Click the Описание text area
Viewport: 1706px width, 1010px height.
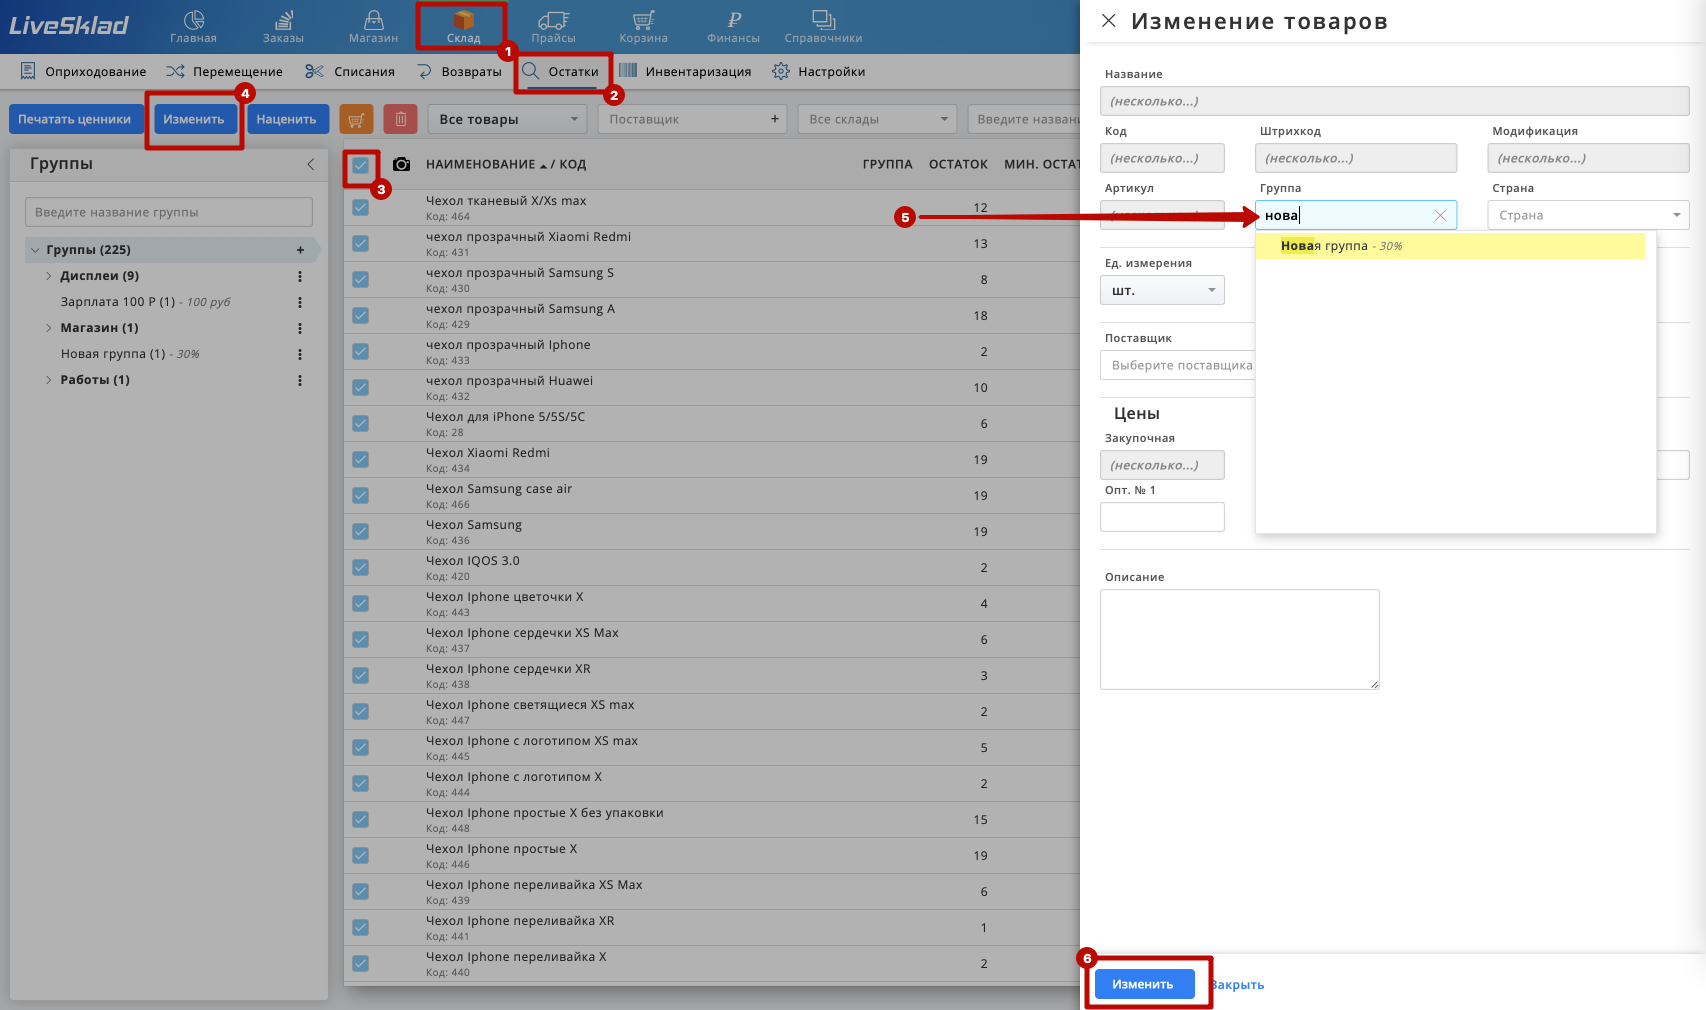tap(1240, 639)
